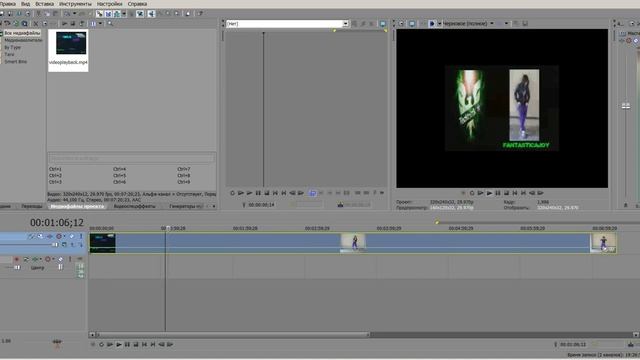Open the Настройки menu
The width and height of the screenshot is (640, 360).
109,4
